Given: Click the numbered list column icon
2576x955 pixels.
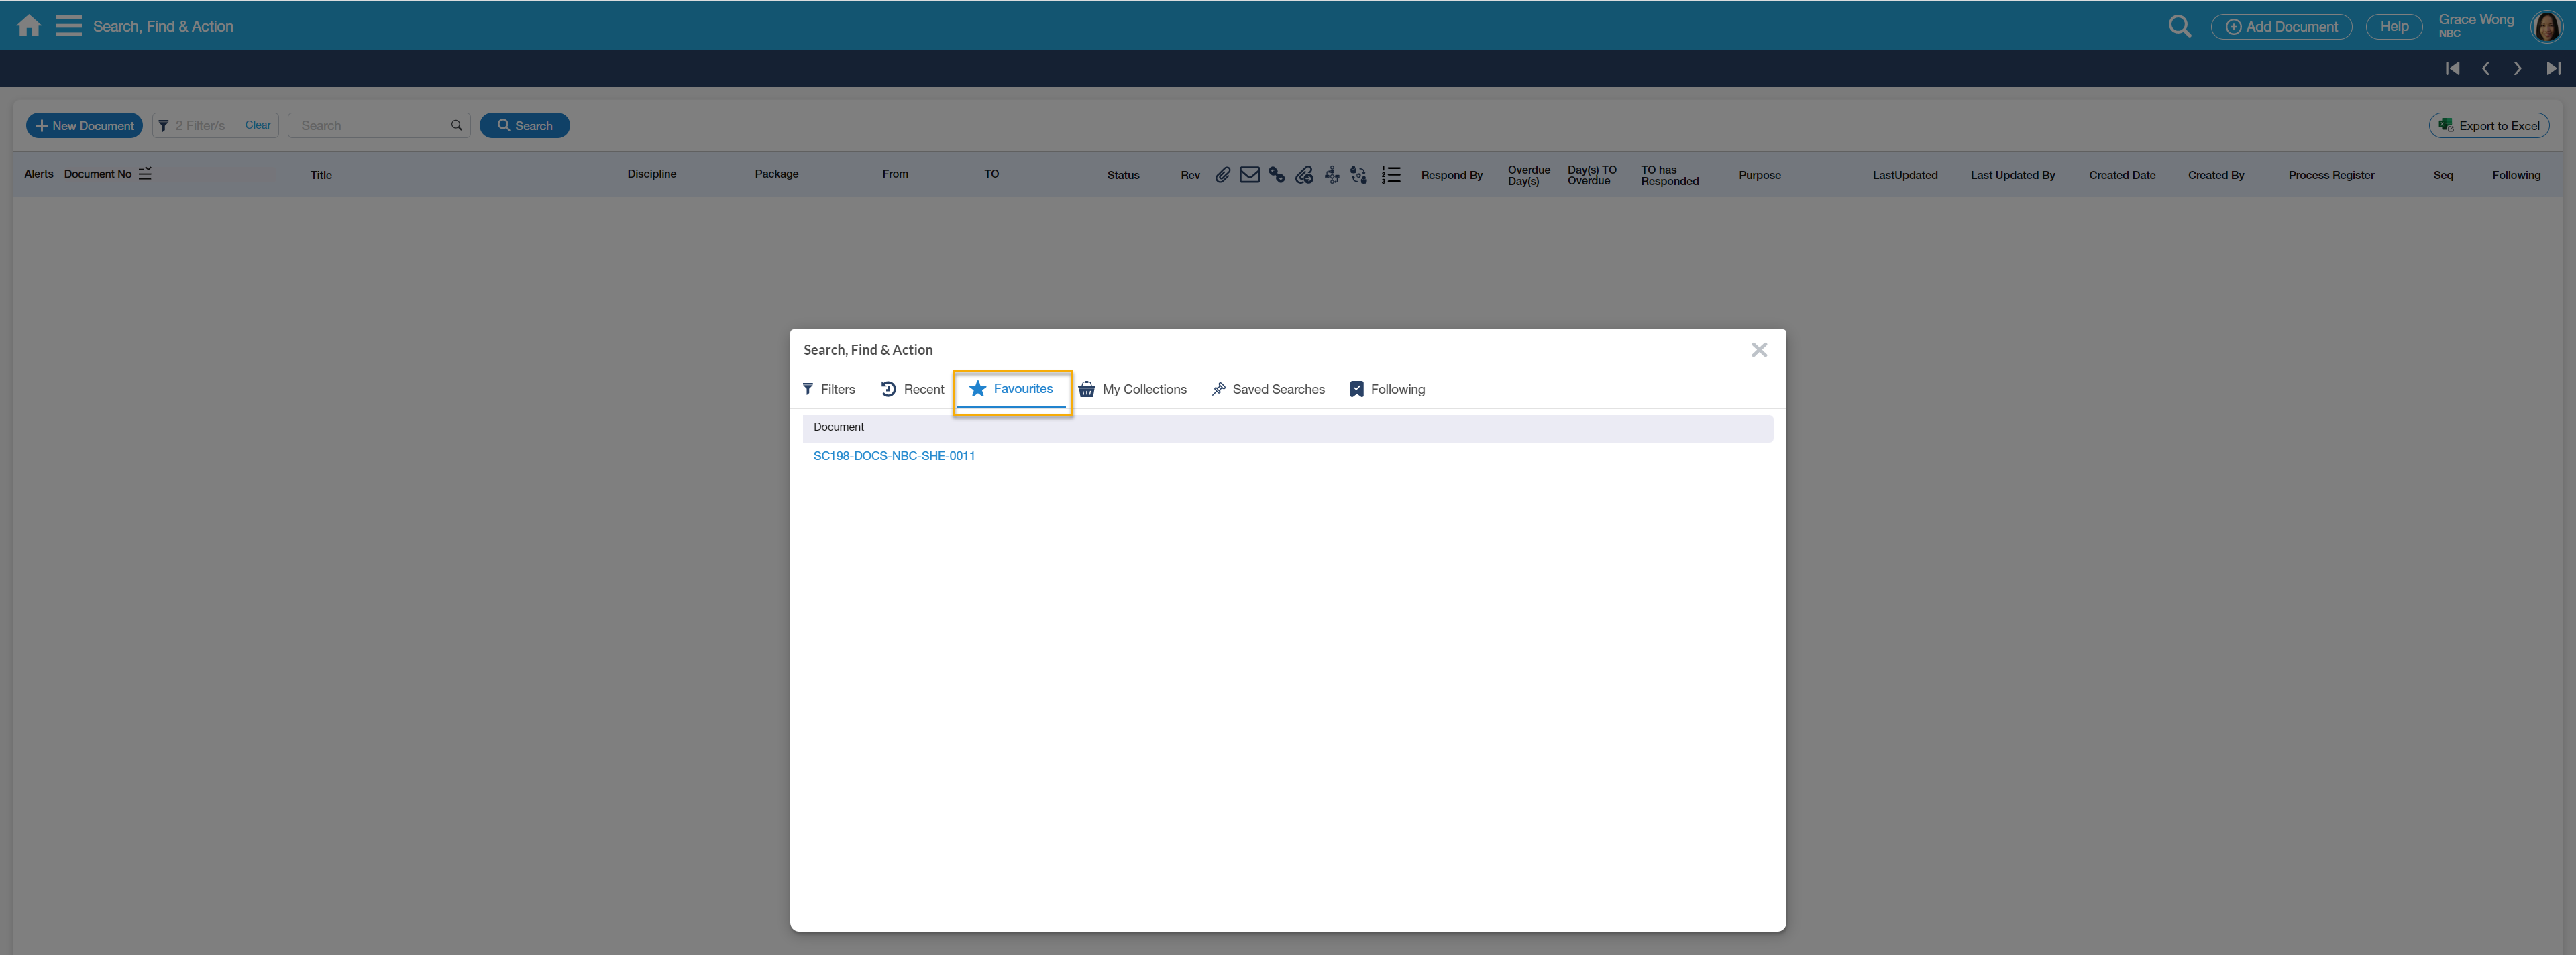Looking at the screenshot, I should (1390, 175).
